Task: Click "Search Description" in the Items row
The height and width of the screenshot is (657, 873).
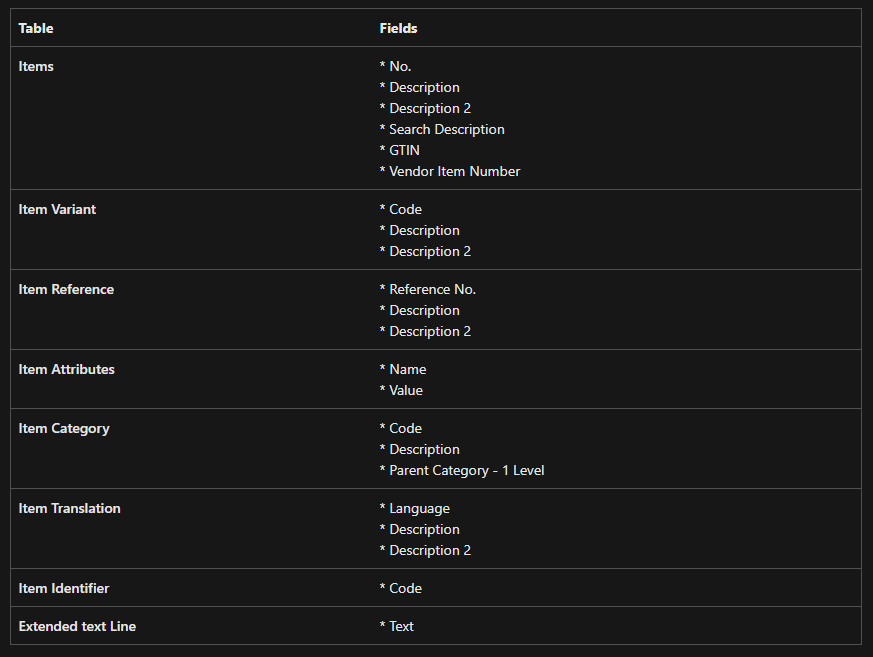Action: 446,129
